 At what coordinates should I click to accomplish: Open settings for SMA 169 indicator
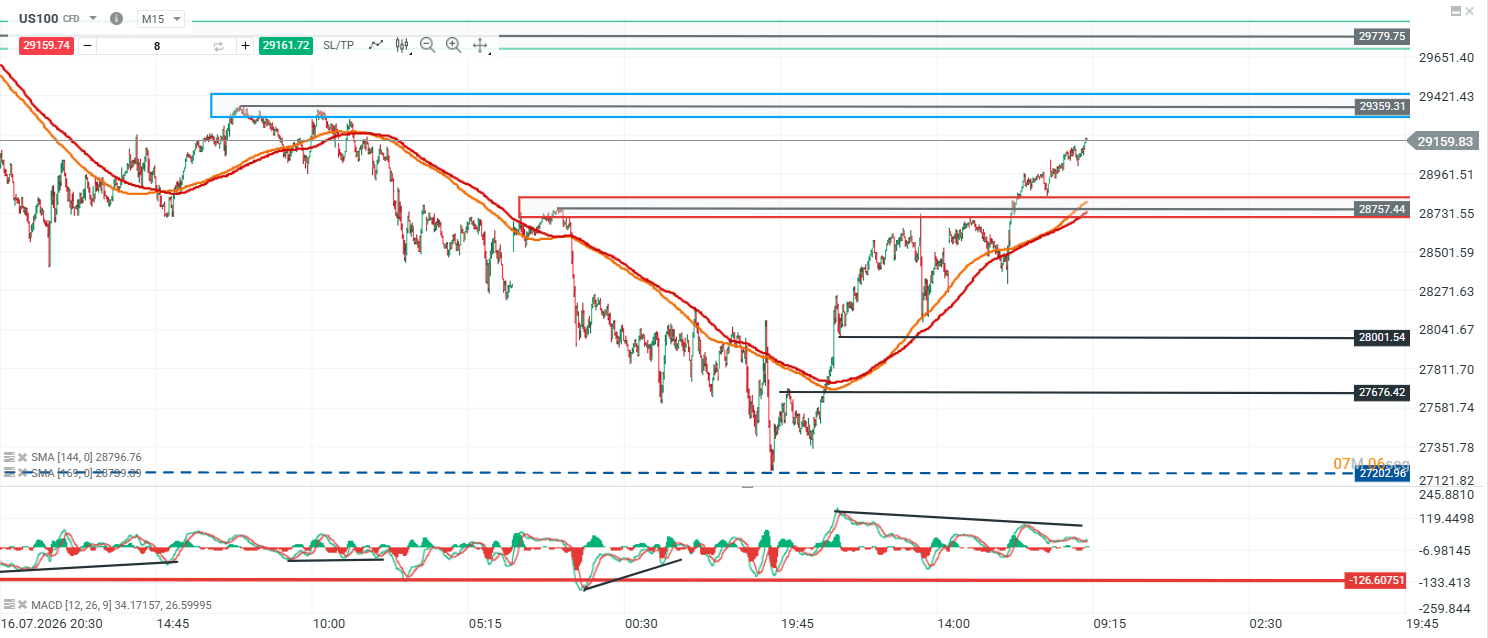pyautogui.click(x=9, y=472)
